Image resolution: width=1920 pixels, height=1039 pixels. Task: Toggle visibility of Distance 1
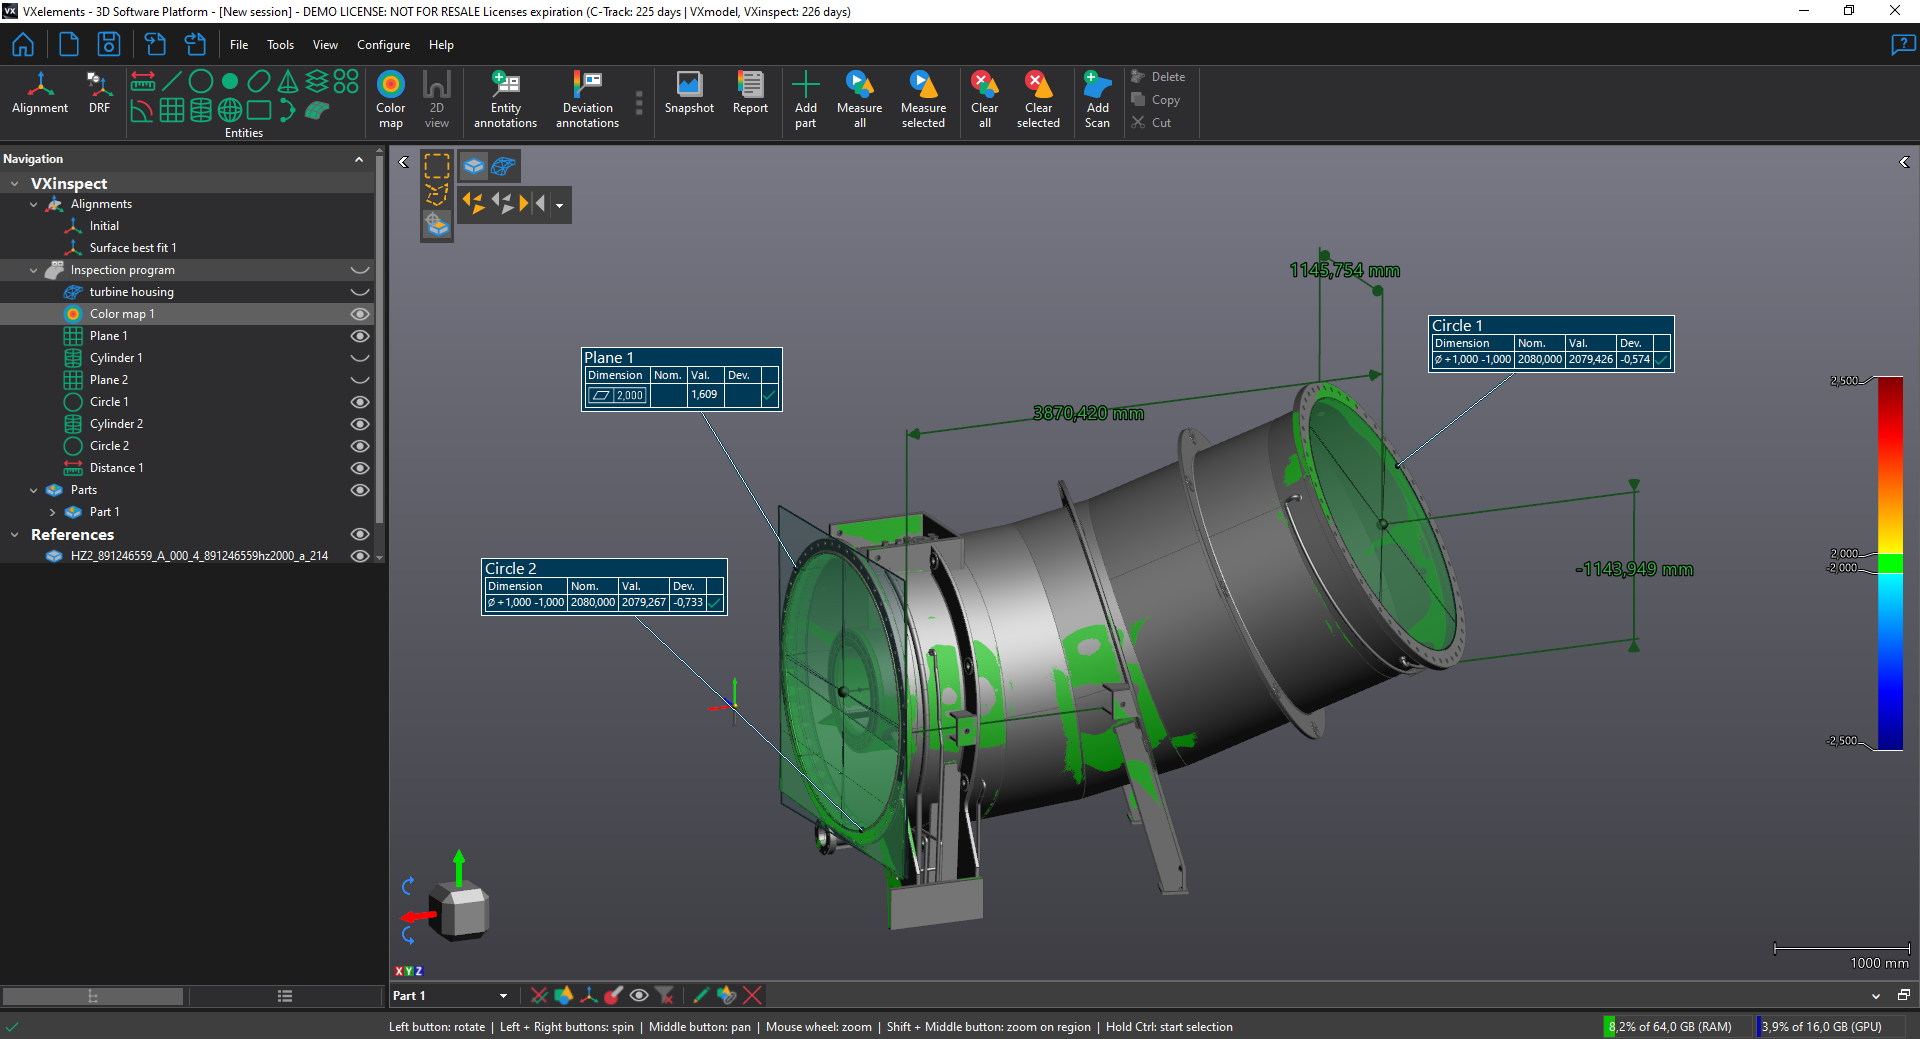click(x=360, y=468)
